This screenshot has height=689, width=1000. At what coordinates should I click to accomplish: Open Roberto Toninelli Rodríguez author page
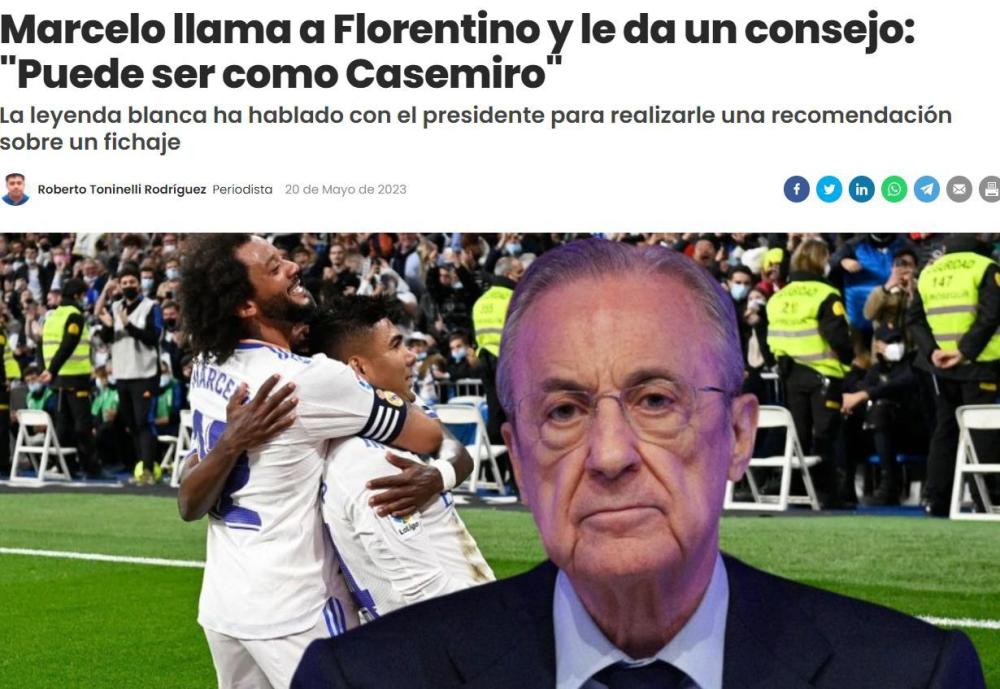(x=122, y=189)
